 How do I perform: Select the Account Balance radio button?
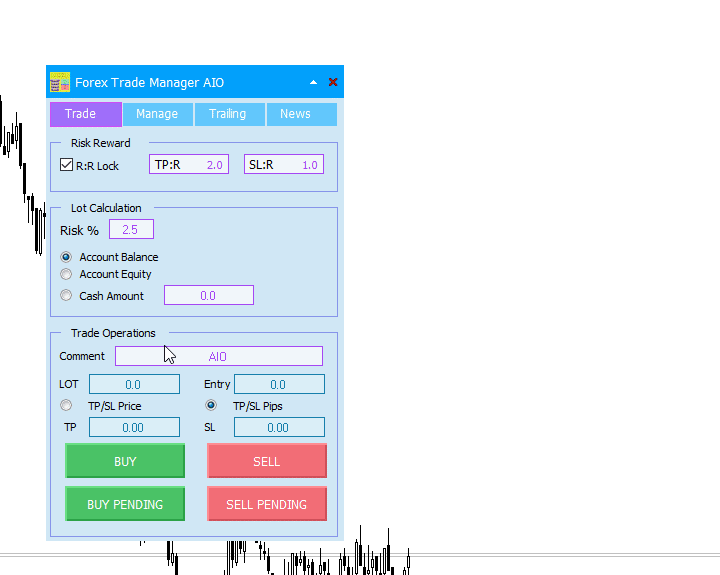click(x=66, y=257)
